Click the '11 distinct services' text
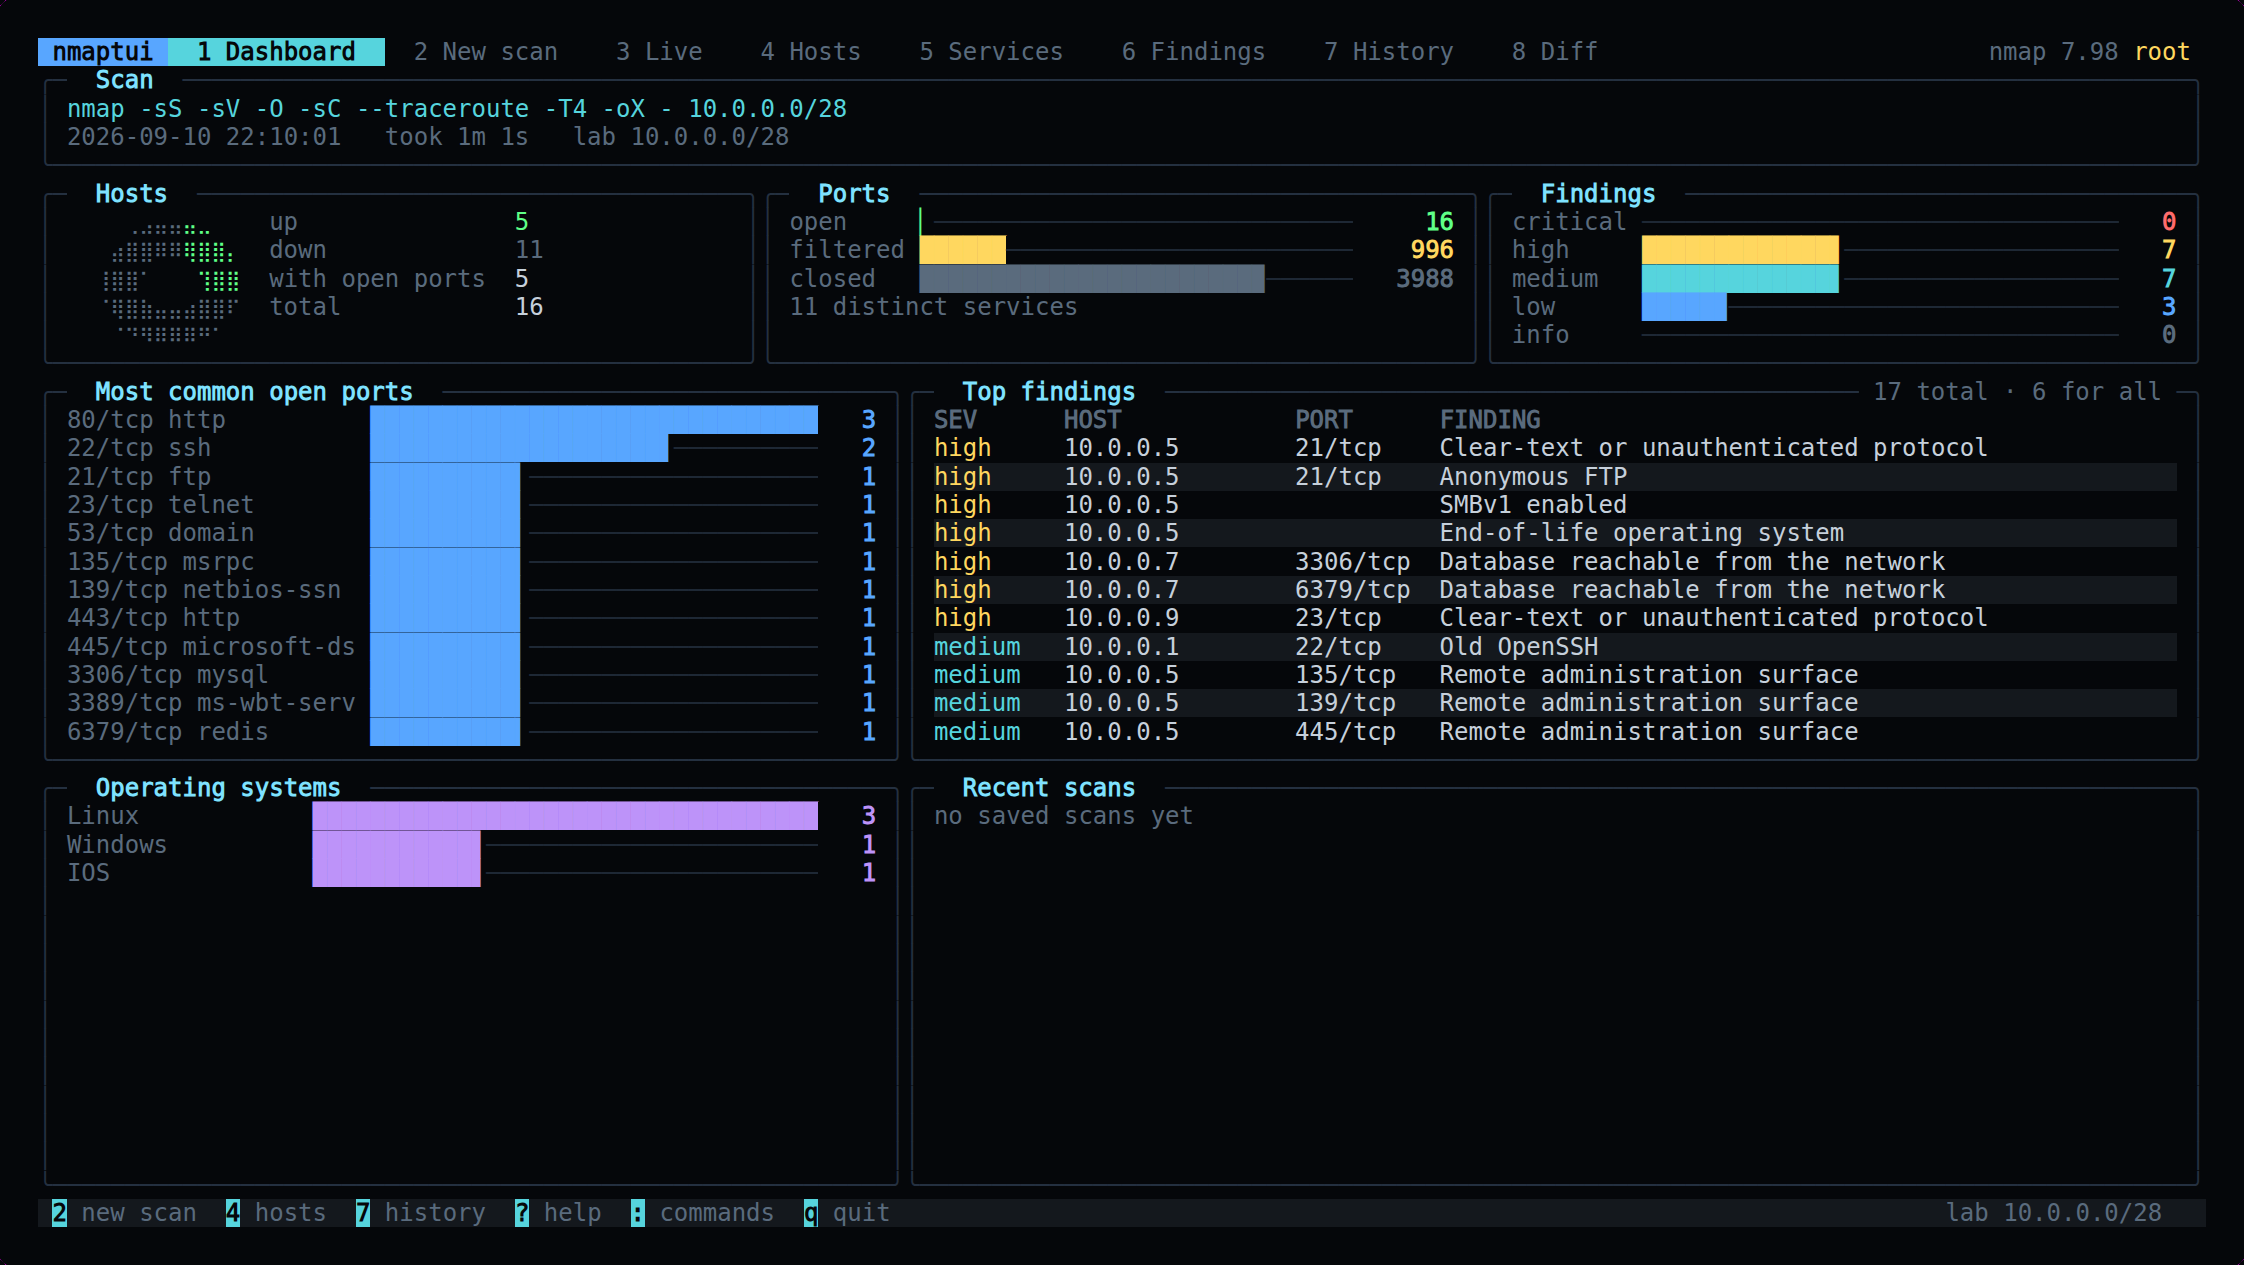This screenshot has width=2244, height=1265. [x=934, y=307]
